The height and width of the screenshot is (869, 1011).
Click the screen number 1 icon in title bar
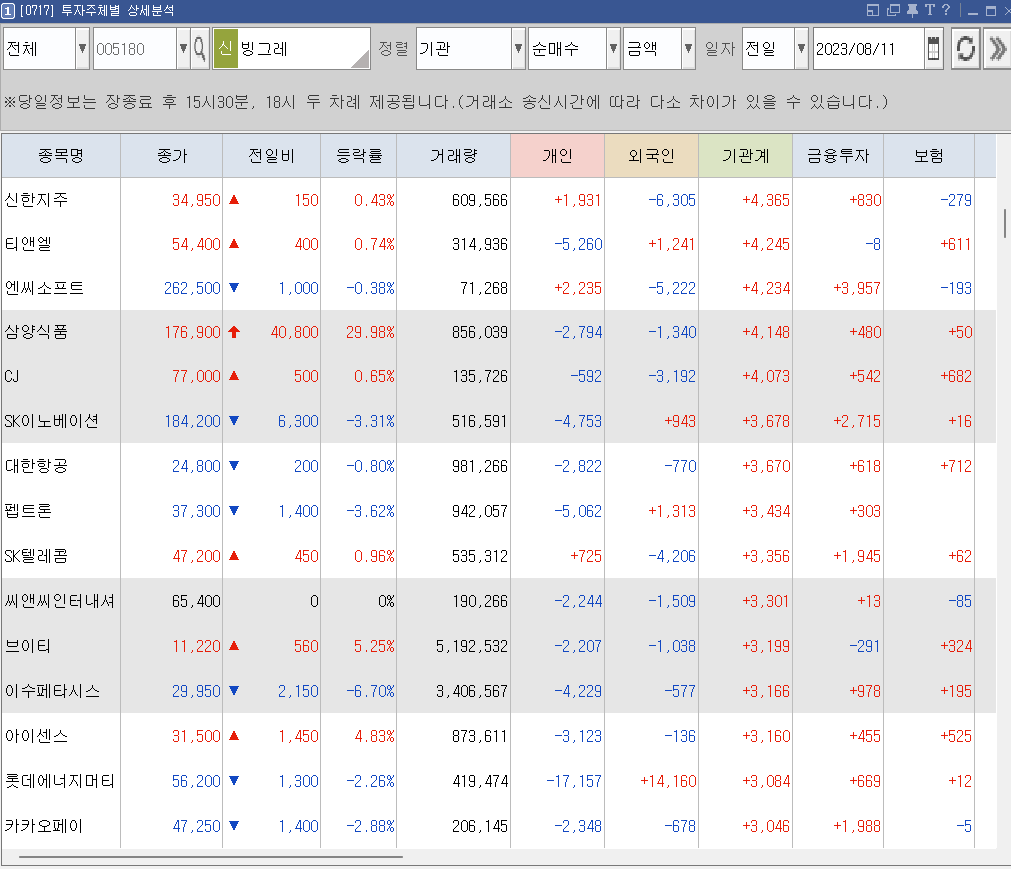(8, 11)
